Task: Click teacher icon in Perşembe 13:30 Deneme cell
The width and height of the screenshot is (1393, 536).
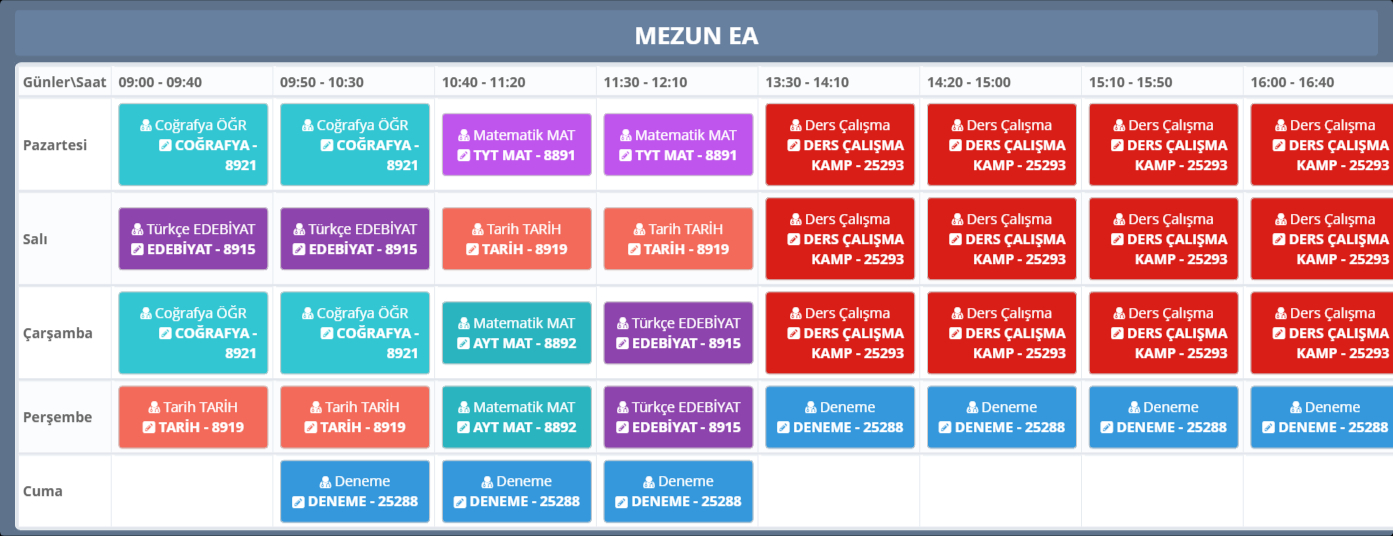Action: 811,407
